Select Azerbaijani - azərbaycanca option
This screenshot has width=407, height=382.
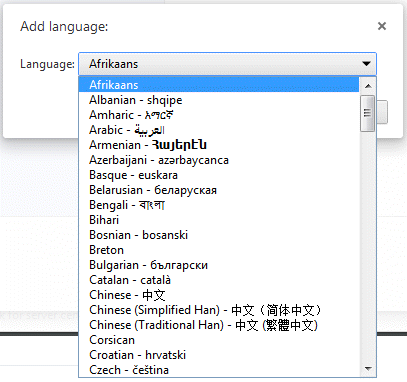pos(219,160)
